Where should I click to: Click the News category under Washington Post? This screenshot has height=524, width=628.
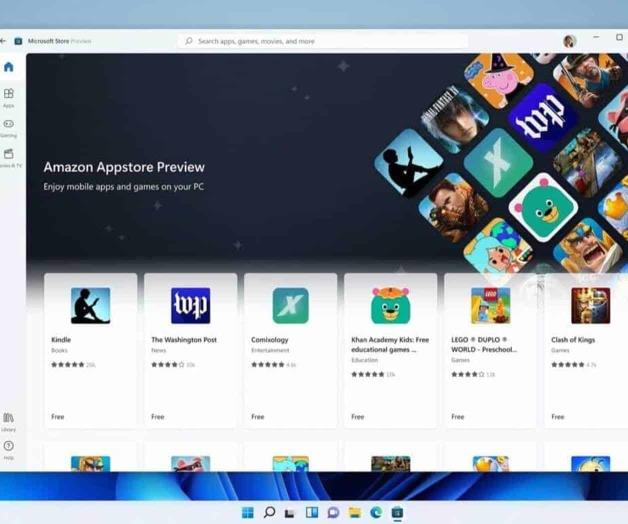click(159, 351)
